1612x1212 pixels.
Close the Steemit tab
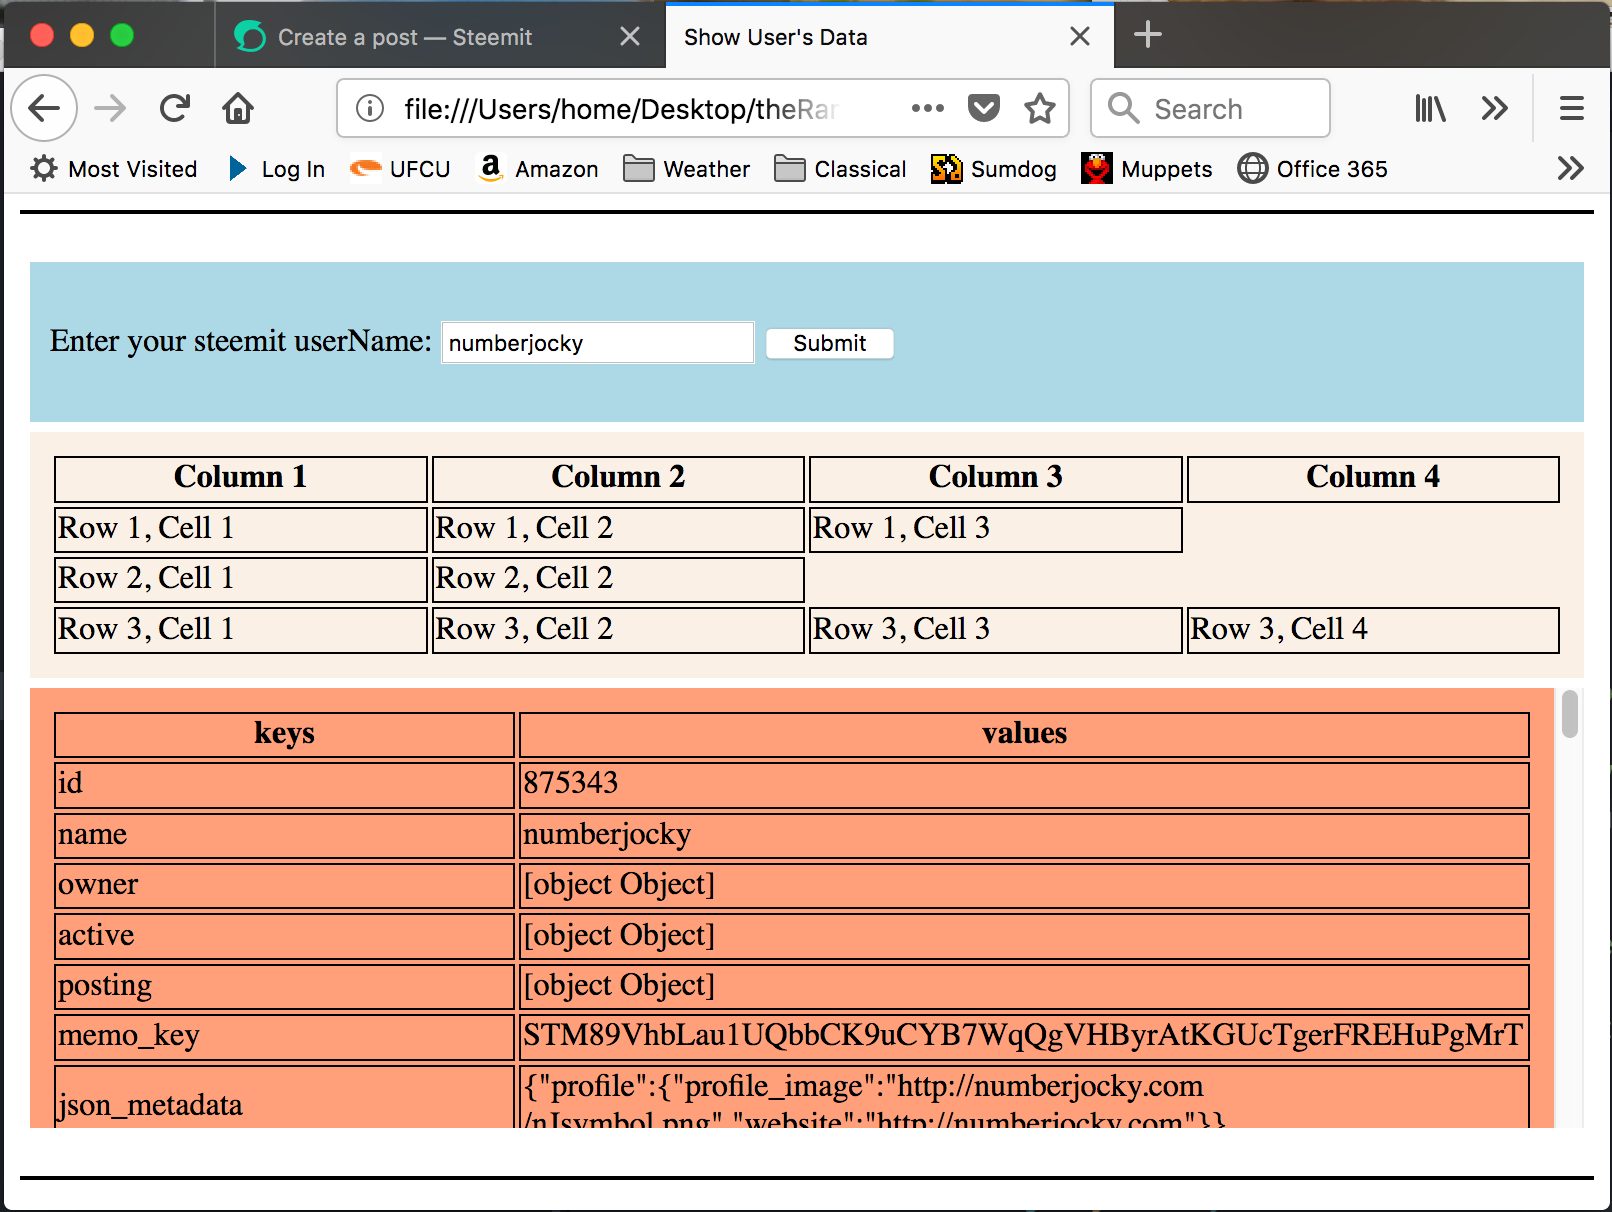(630, 37)
